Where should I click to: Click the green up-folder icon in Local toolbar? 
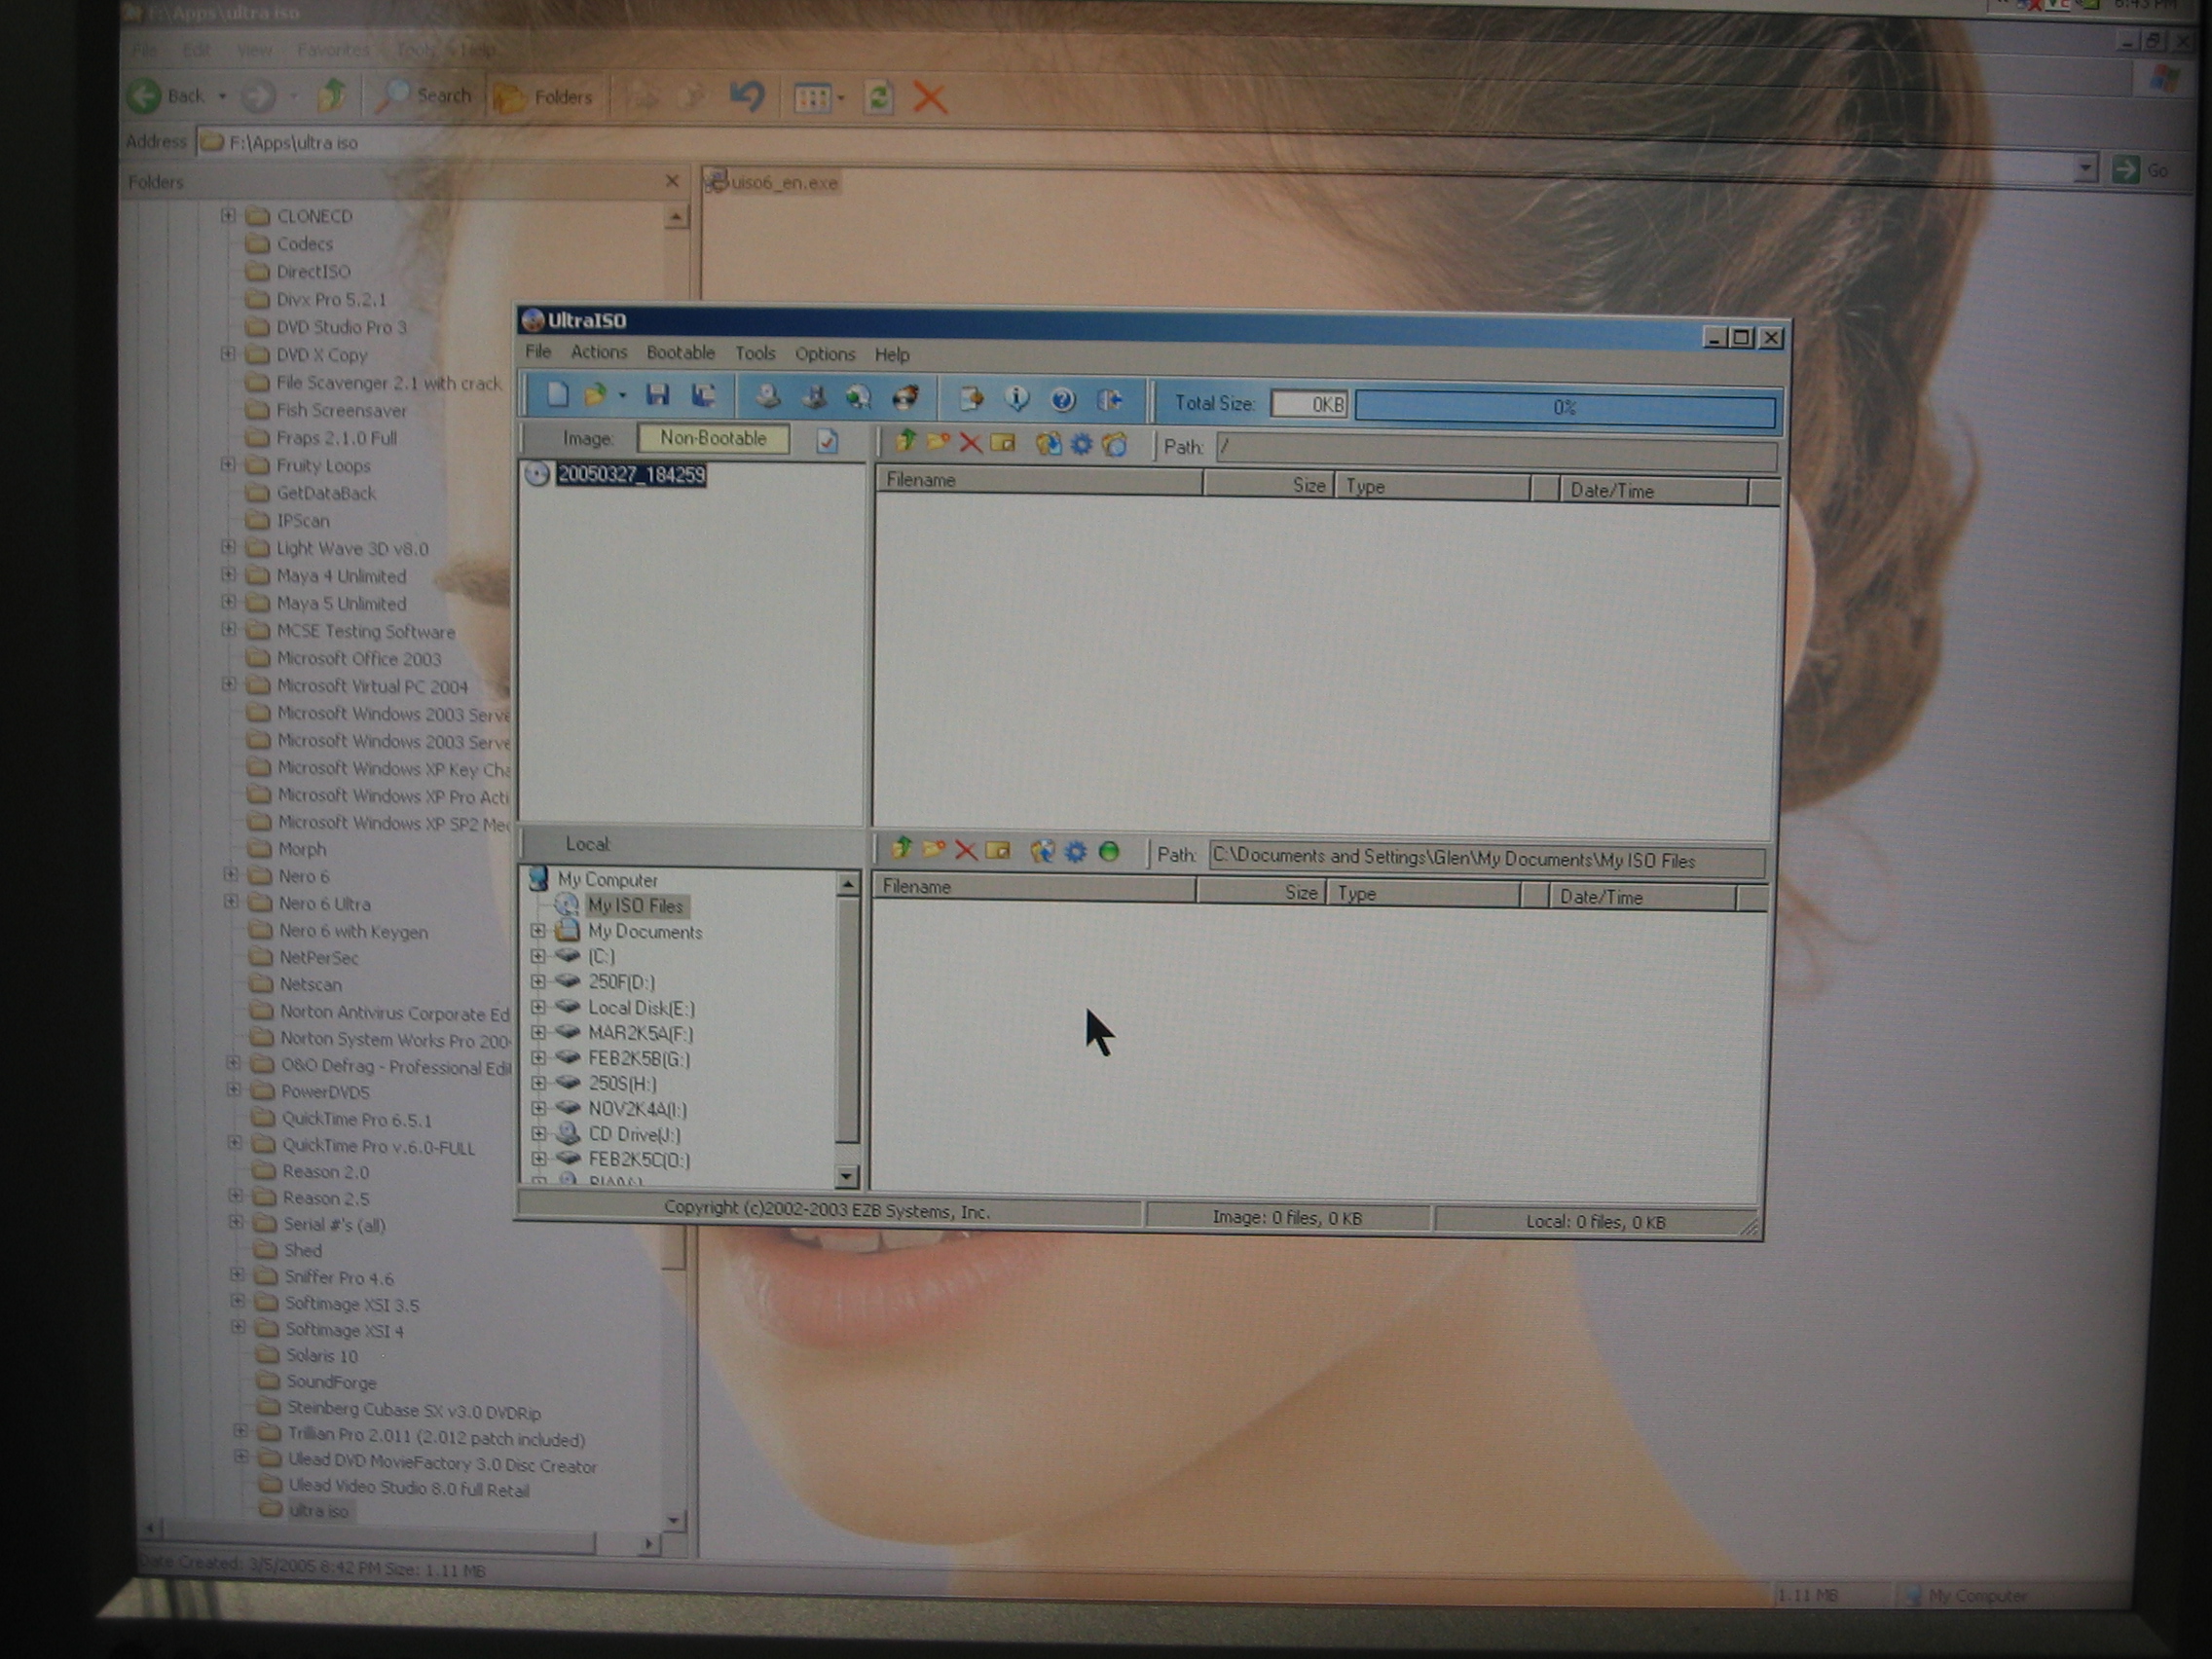pos(901,849)
